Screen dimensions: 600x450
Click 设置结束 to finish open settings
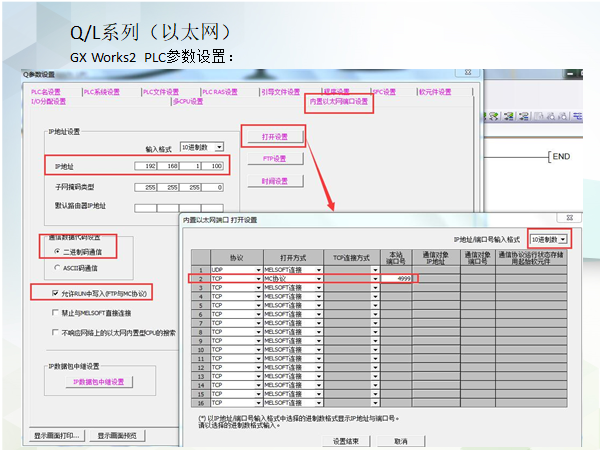pos(346,441)
